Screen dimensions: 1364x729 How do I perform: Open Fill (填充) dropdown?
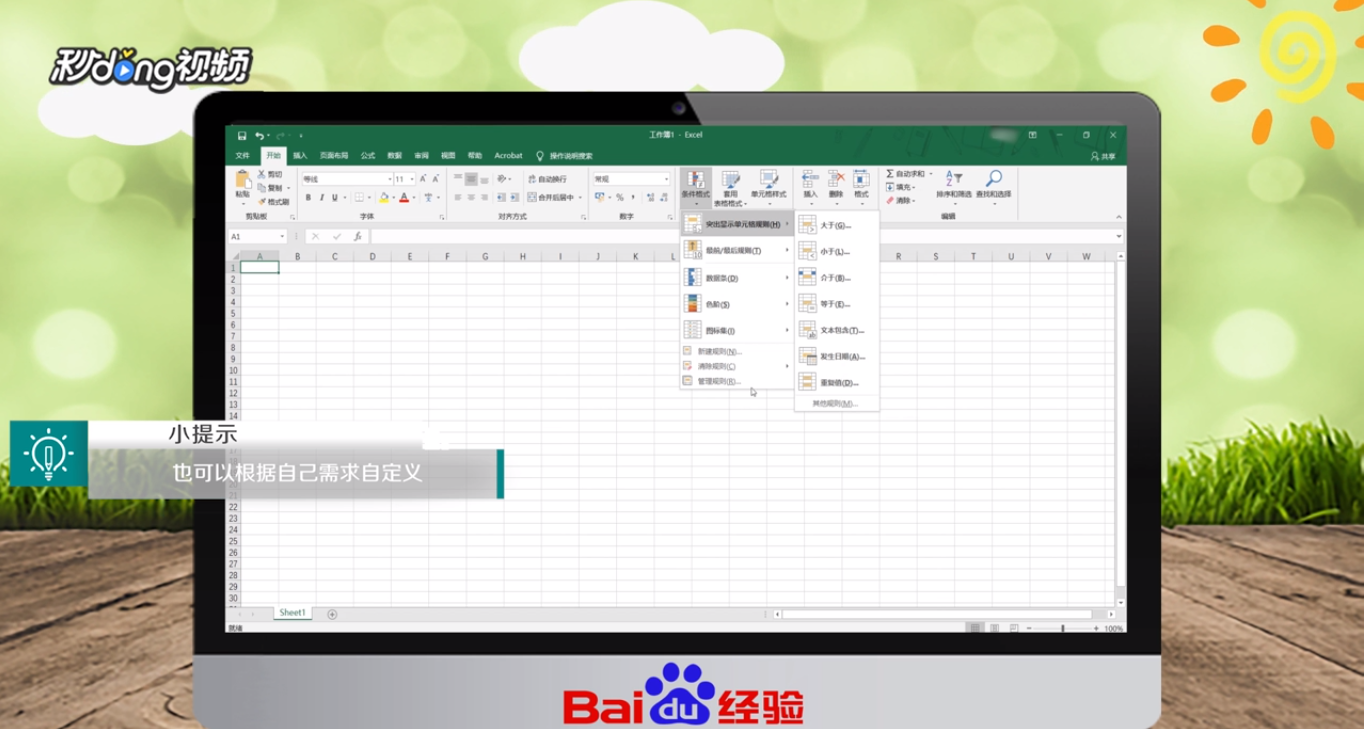click(900, 187)
